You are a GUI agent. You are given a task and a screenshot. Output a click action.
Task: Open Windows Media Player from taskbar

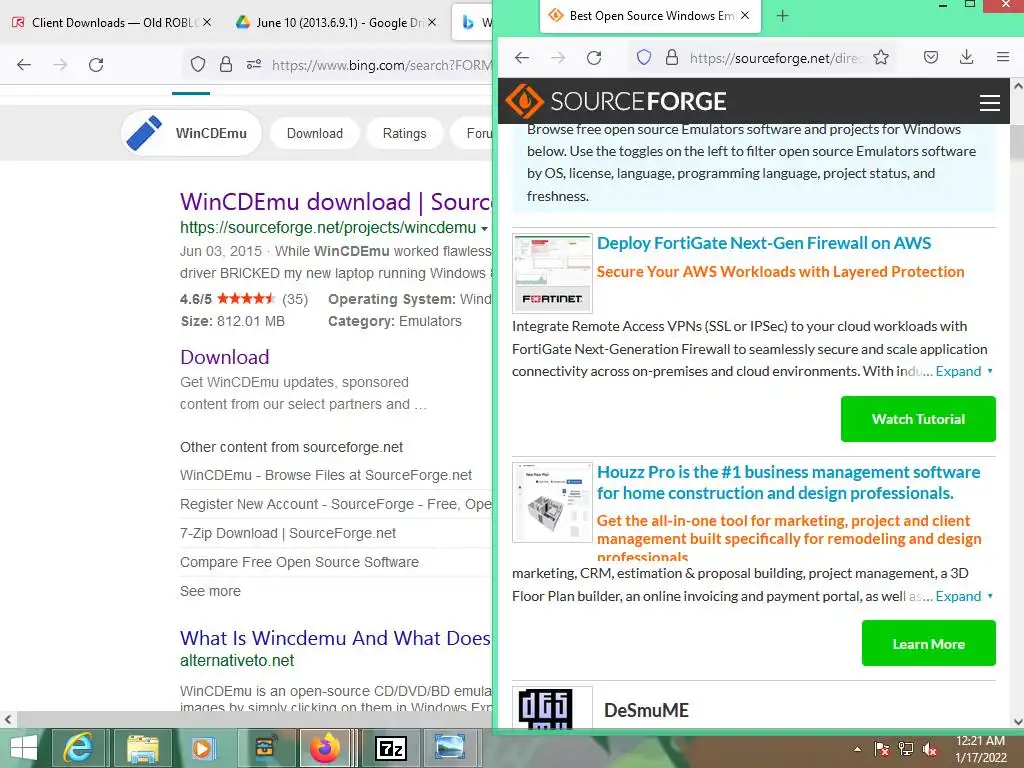[x=203, y=748]
